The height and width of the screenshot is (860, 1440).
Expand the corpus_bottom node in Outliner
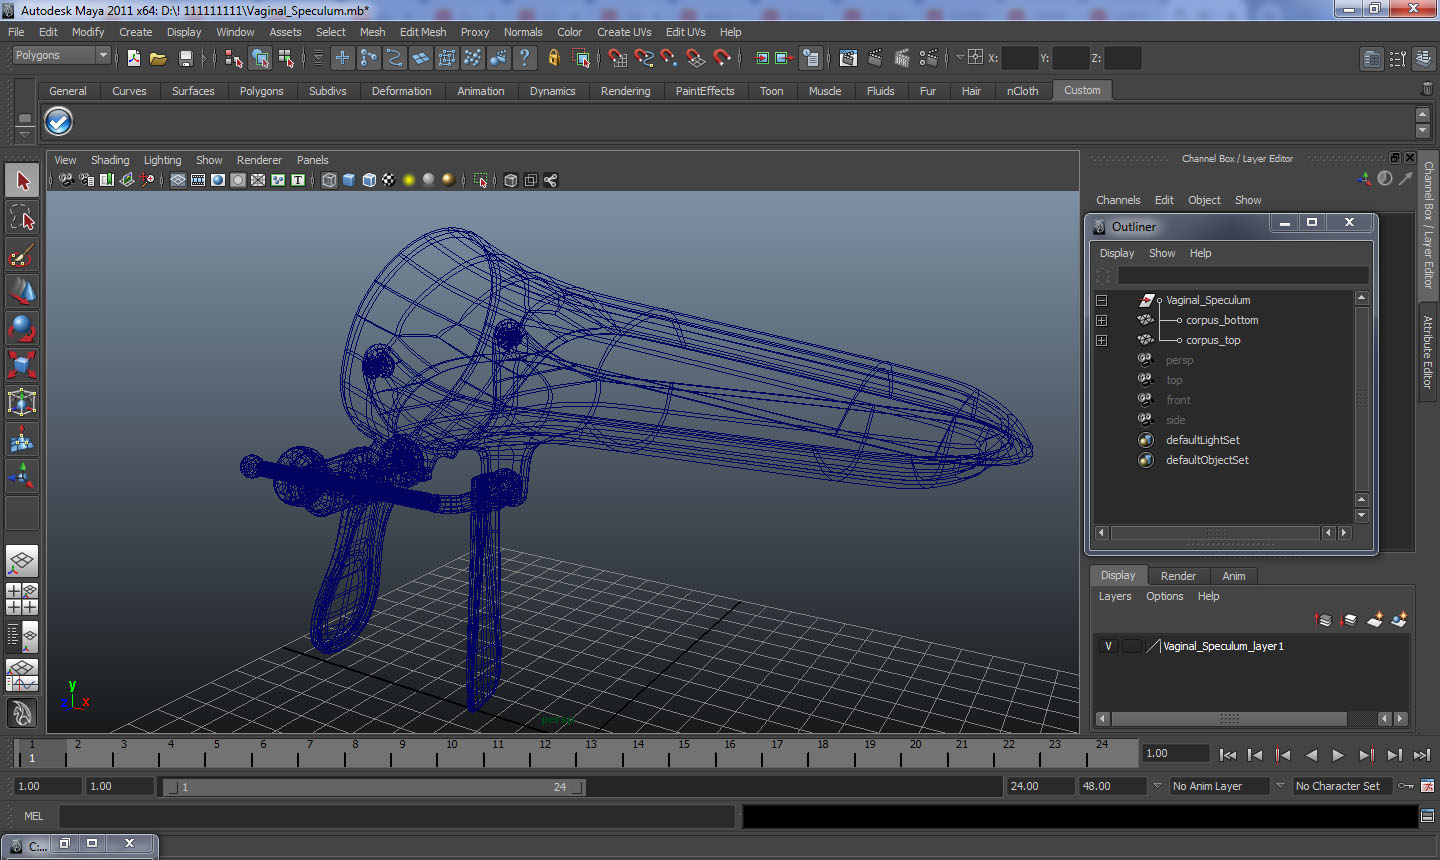(x=1101, y=320)
